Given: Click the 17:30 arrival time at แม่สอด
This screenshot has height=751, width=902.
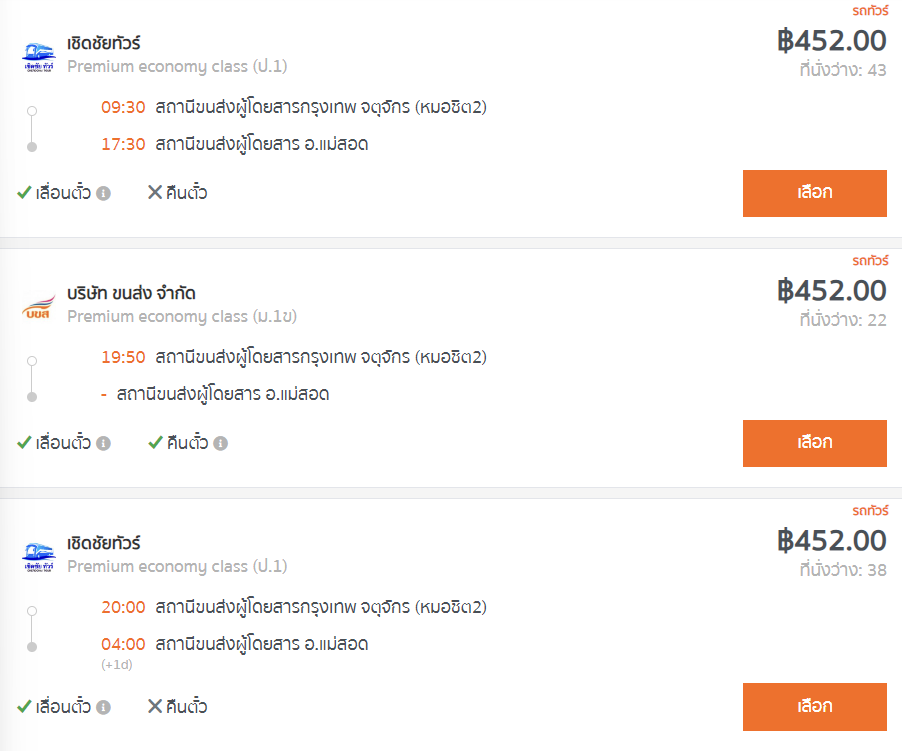Looking at the screenshot, I should click(x=123, y=144).
